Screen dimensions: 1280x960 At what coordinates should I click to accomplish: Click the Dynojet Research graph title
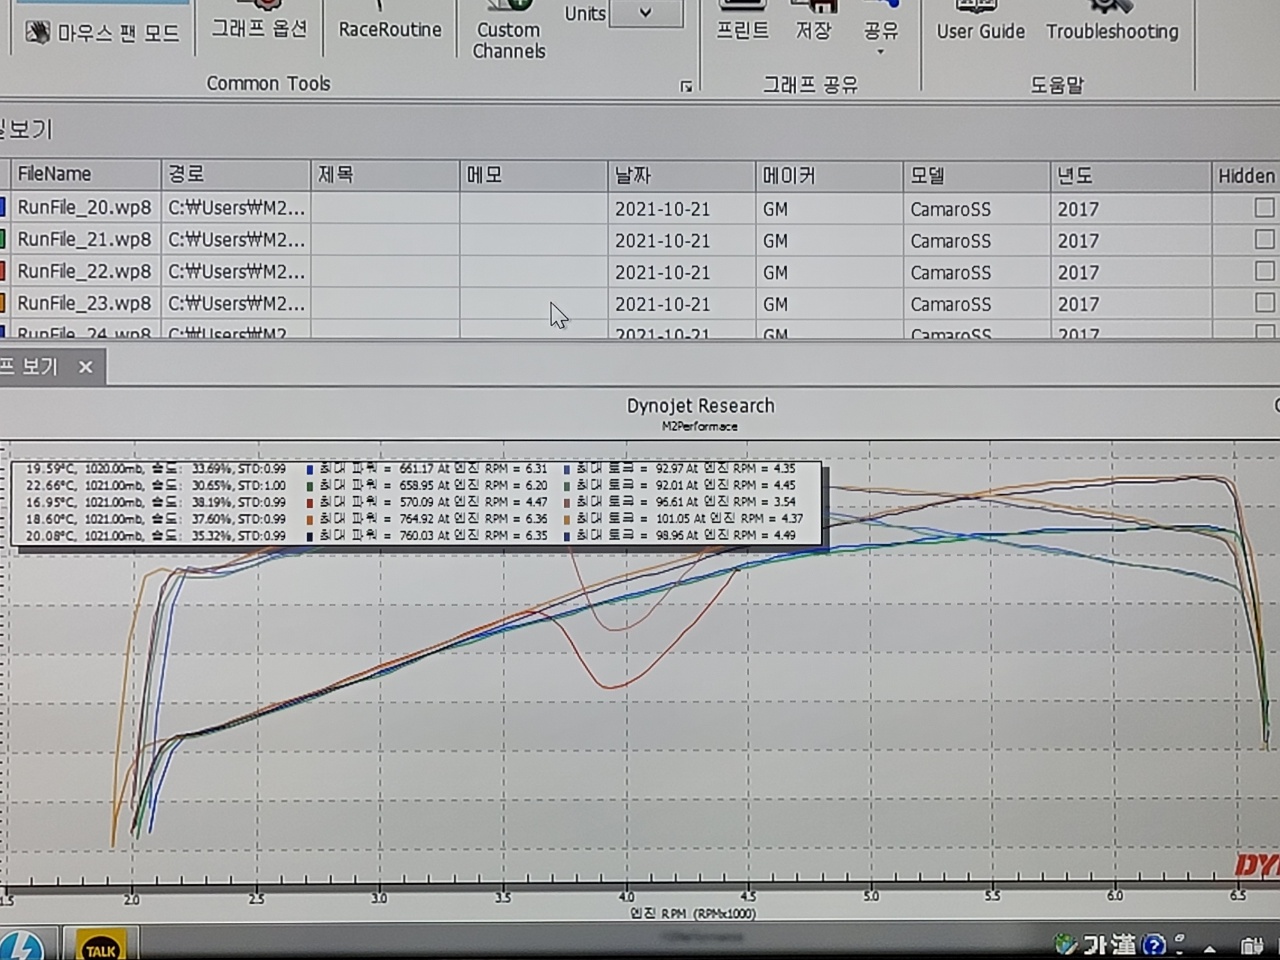tap(700, 405)
